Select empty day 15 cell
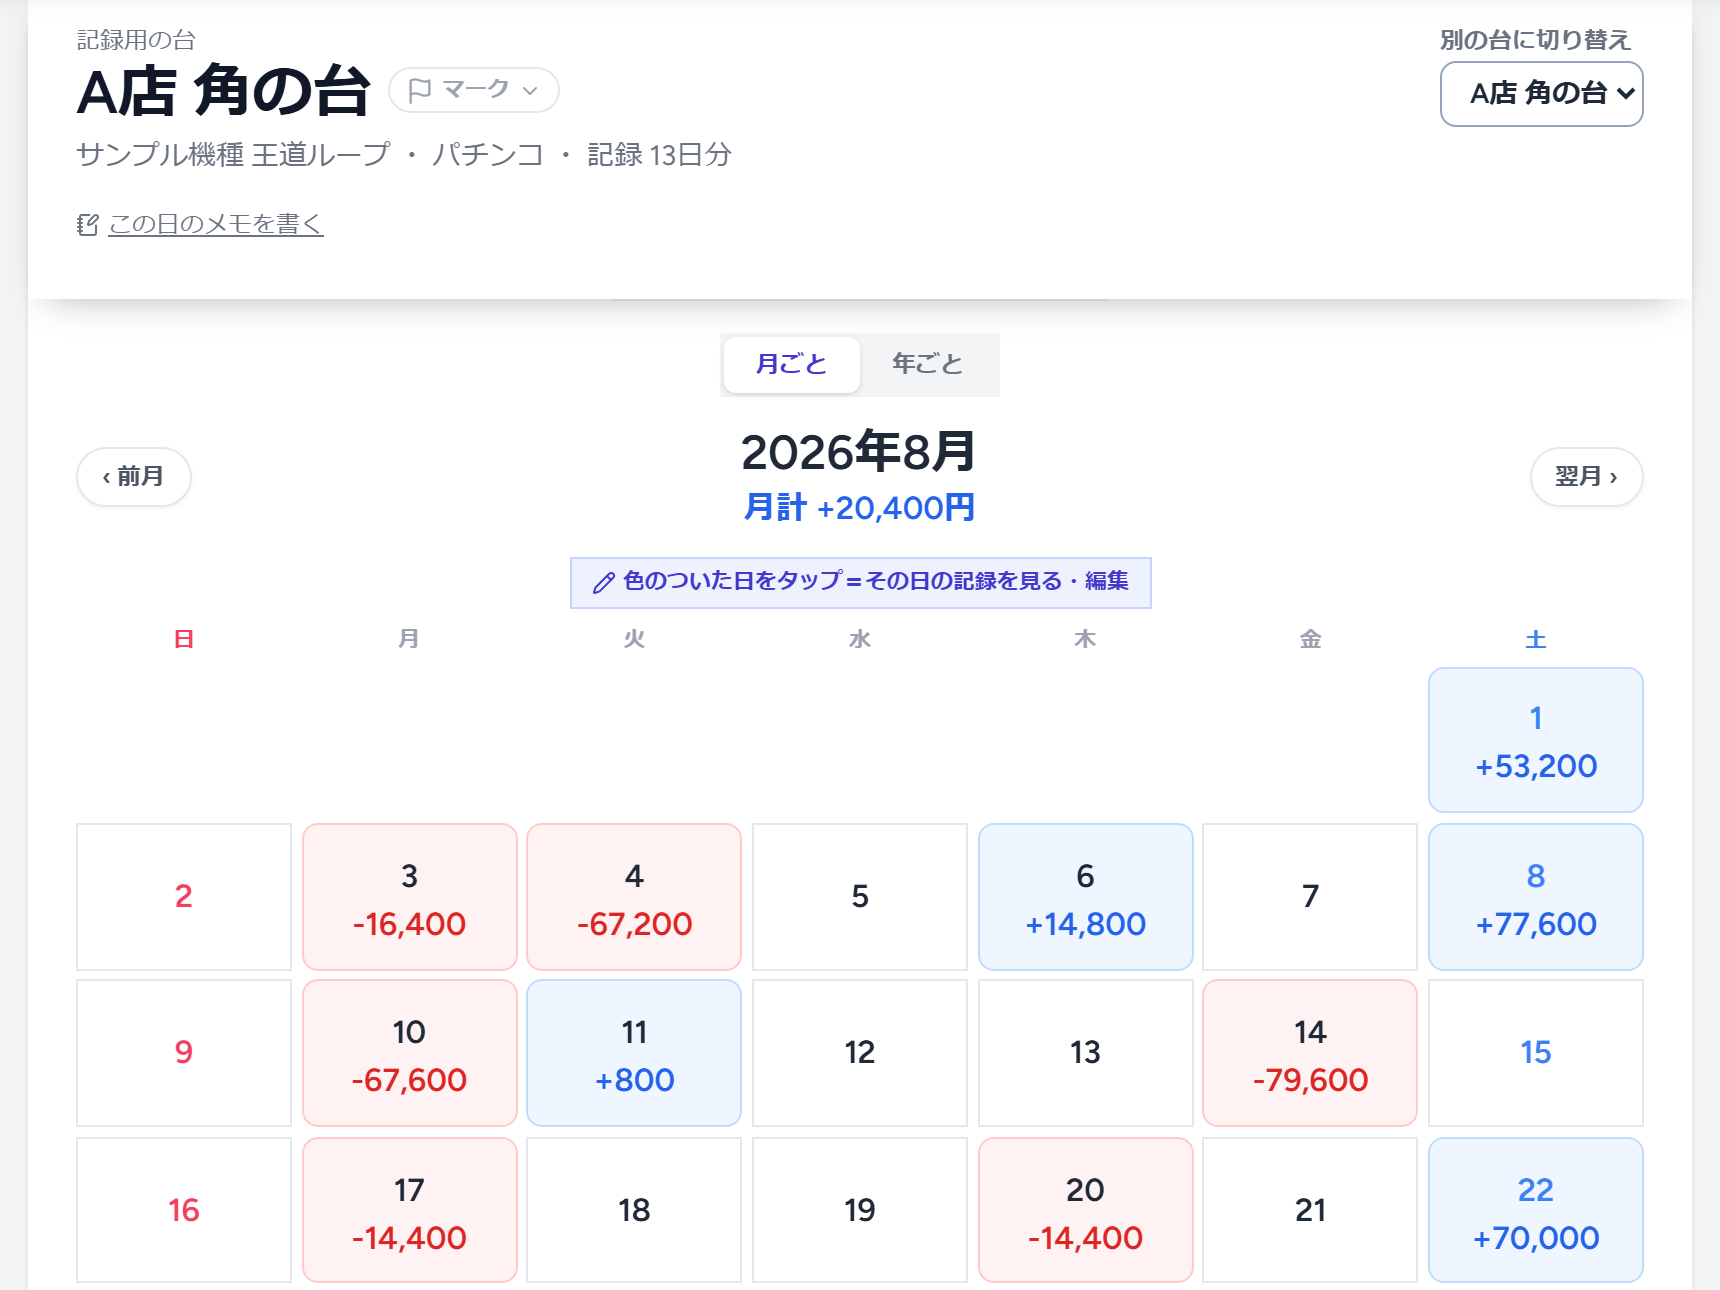The height and width of the screenshot is (1290, 1720). pos(1535,1053)
